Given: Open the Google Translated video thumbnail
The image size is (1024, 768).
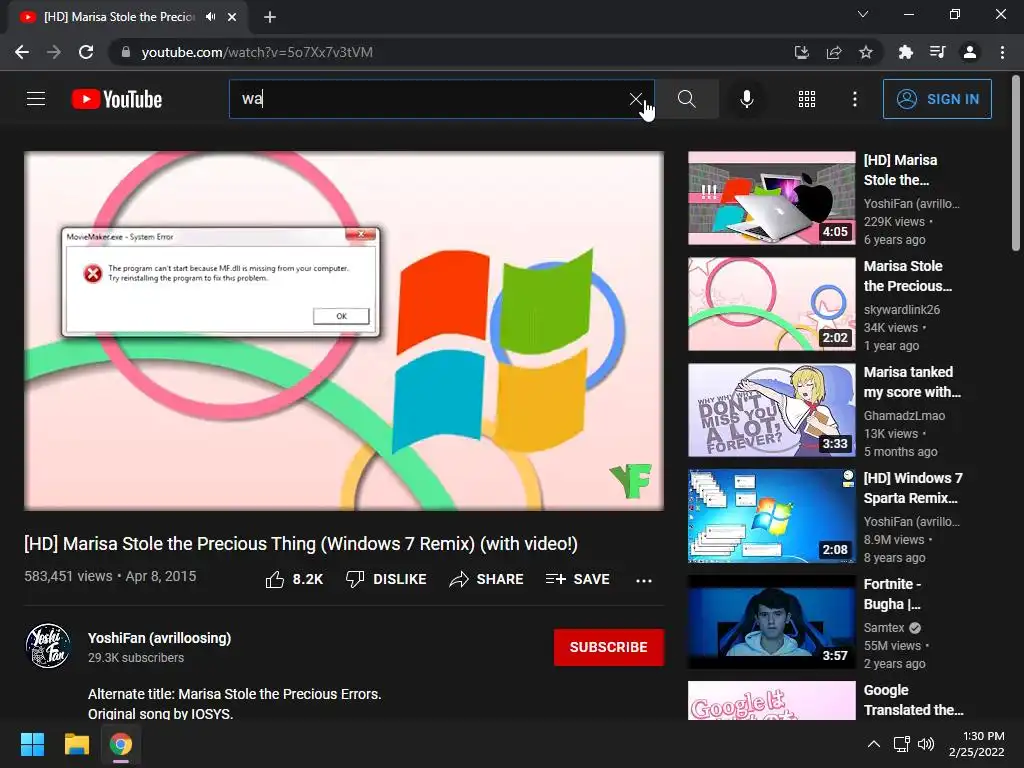Looking at the screenshot, I should point(772,700).
